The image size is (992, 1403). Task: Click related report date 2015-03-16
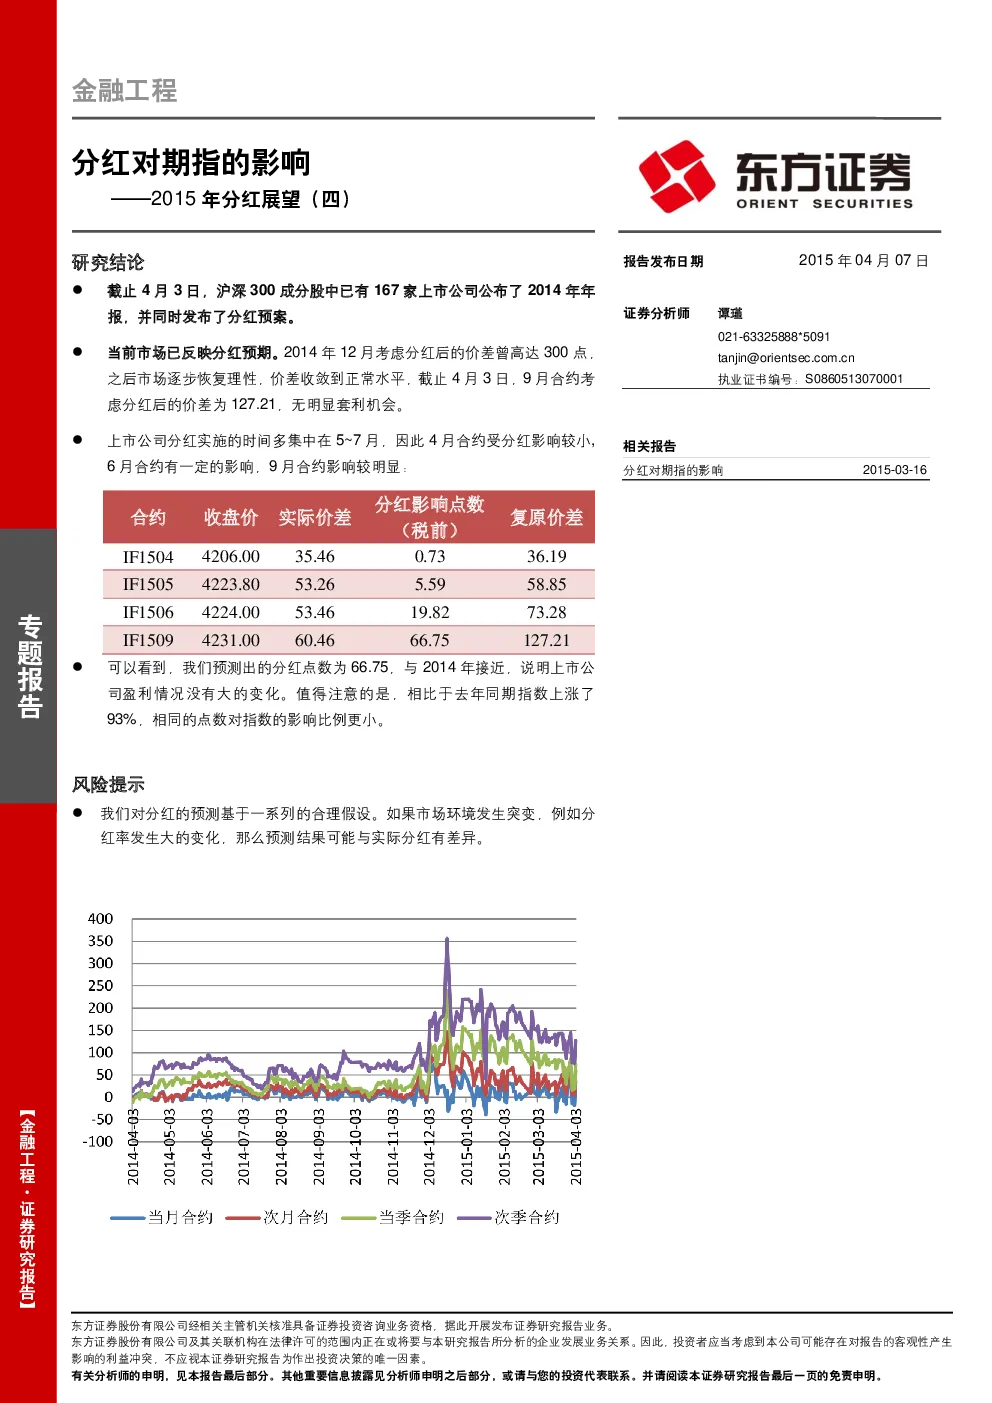click(x=895, y=470)
